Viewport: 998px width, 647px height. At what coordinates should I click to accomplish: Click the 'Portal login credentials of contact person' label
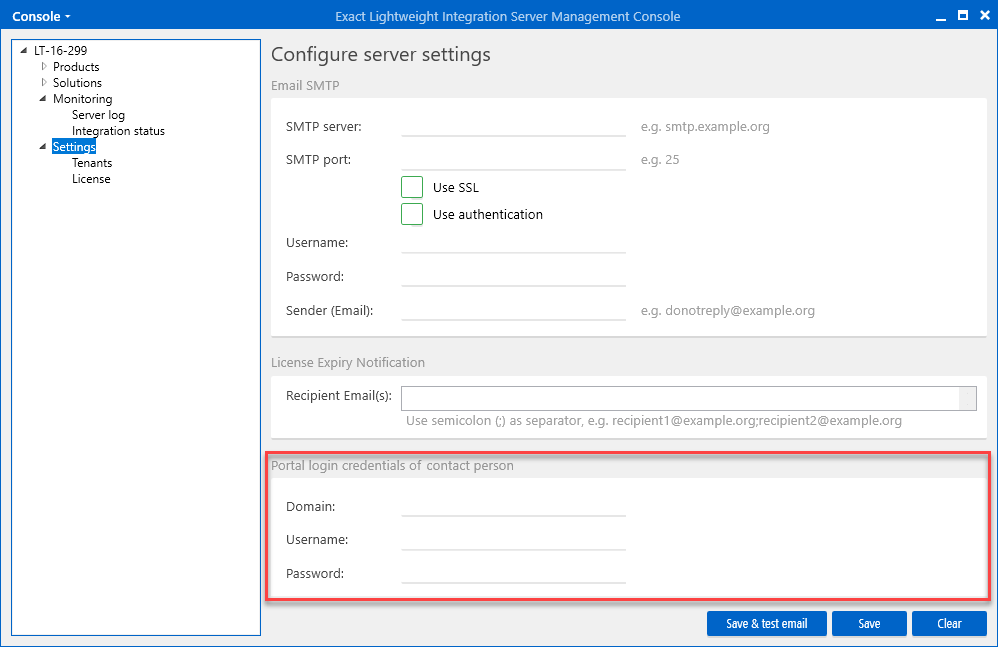392,466
